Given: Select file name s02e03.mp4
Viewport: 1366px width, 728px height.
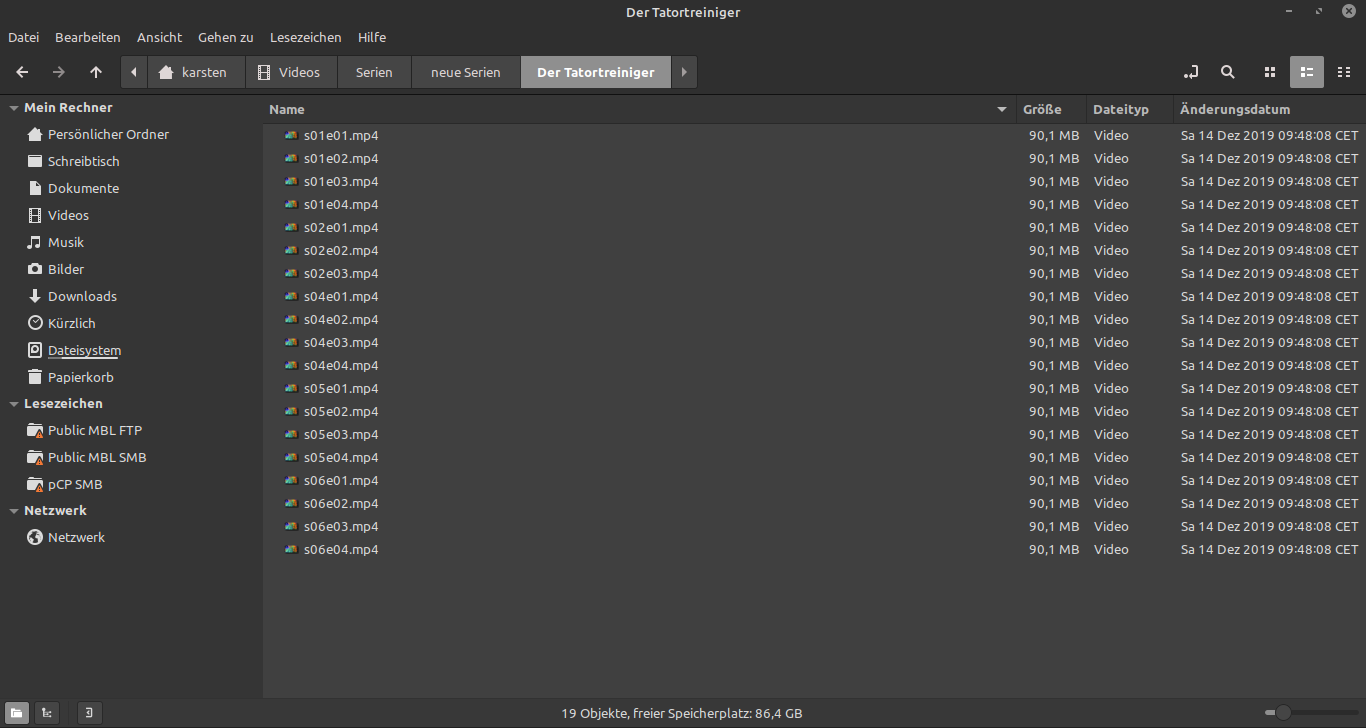Looking at the screenshot, I should (x=341, y=274).
